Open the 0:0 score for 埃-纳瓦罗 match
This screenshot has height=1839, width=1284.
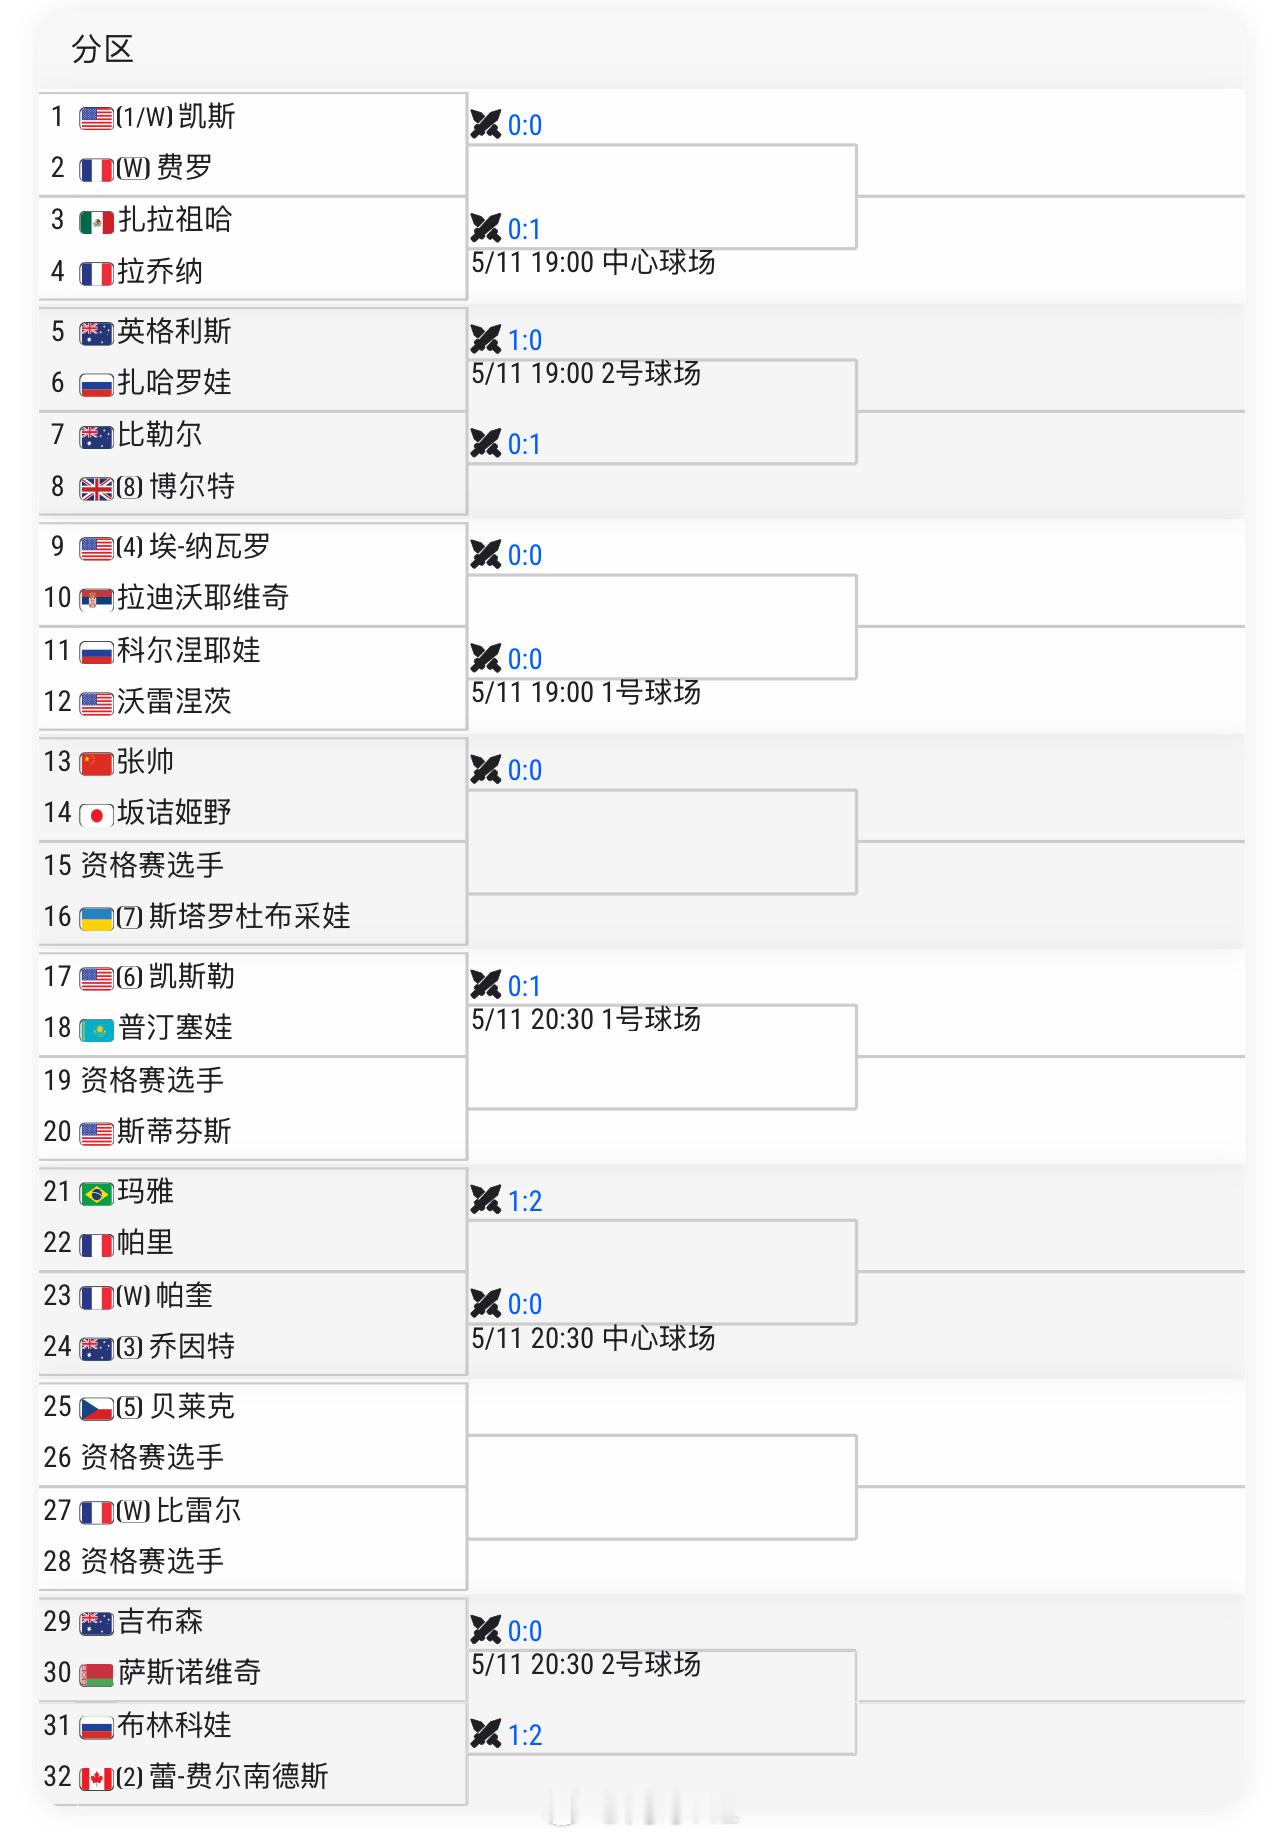click(x=524, y=555)
